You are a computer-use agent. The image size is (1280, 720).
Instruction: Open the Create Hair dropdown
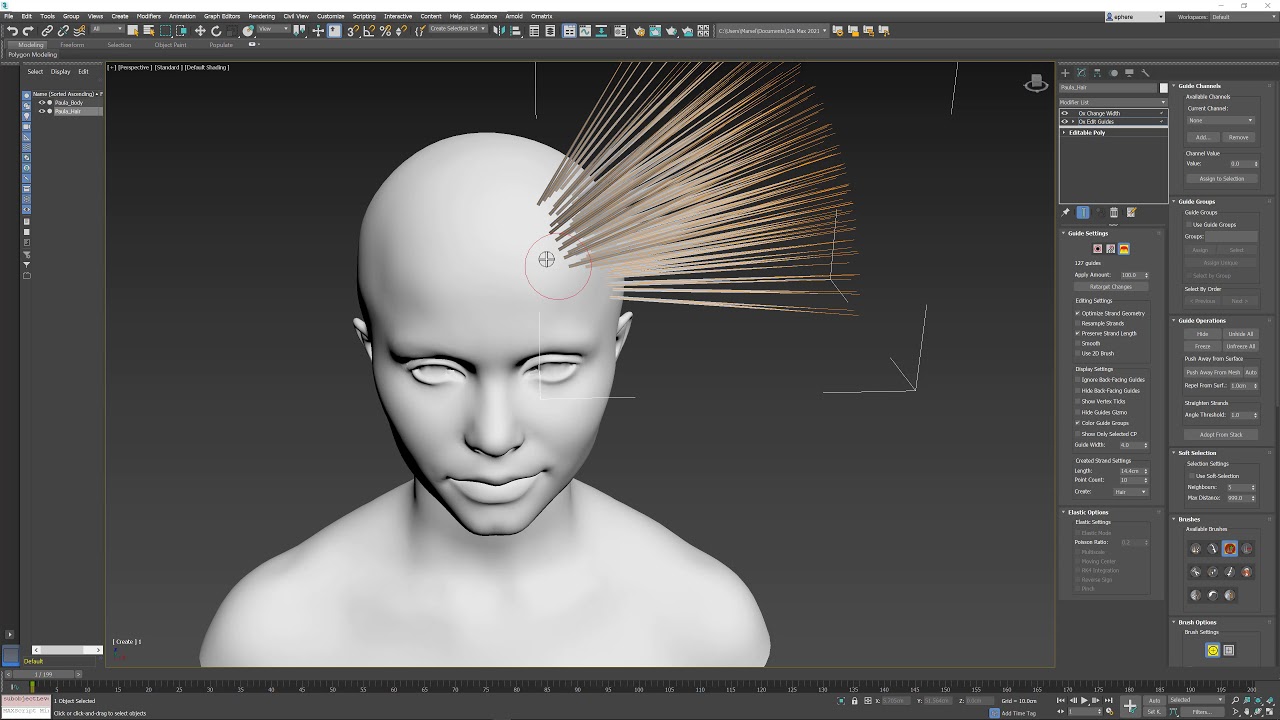(x=1131, y=492)
